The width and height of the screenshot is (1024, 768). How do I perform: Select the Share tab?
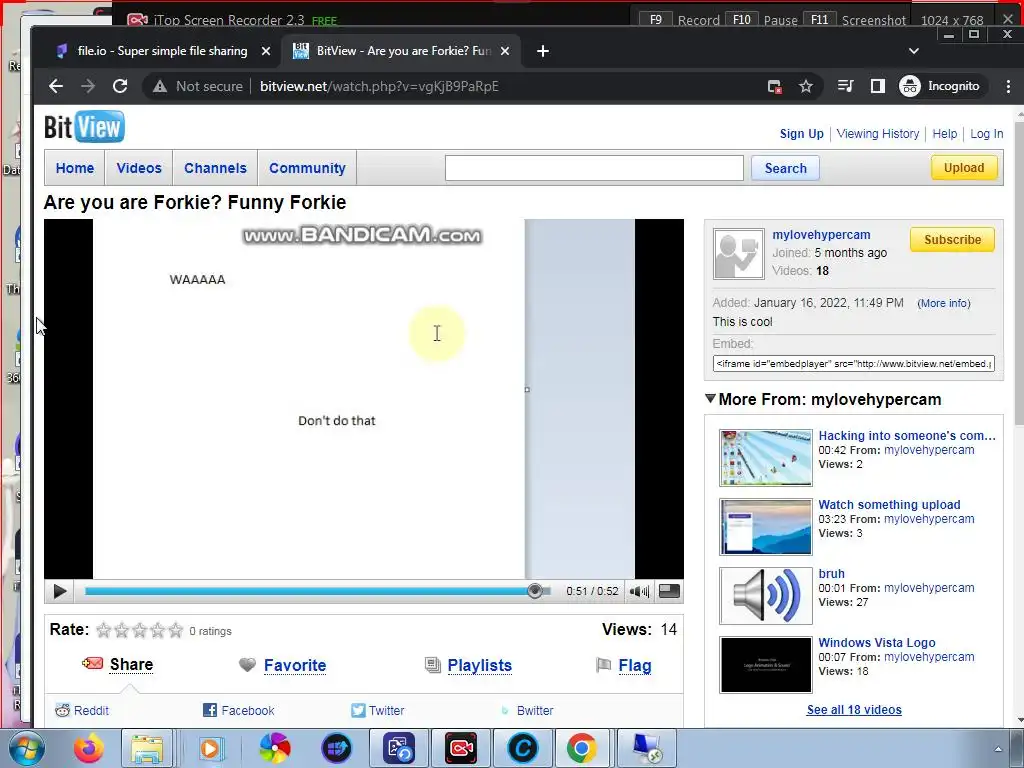pos(131,664)
